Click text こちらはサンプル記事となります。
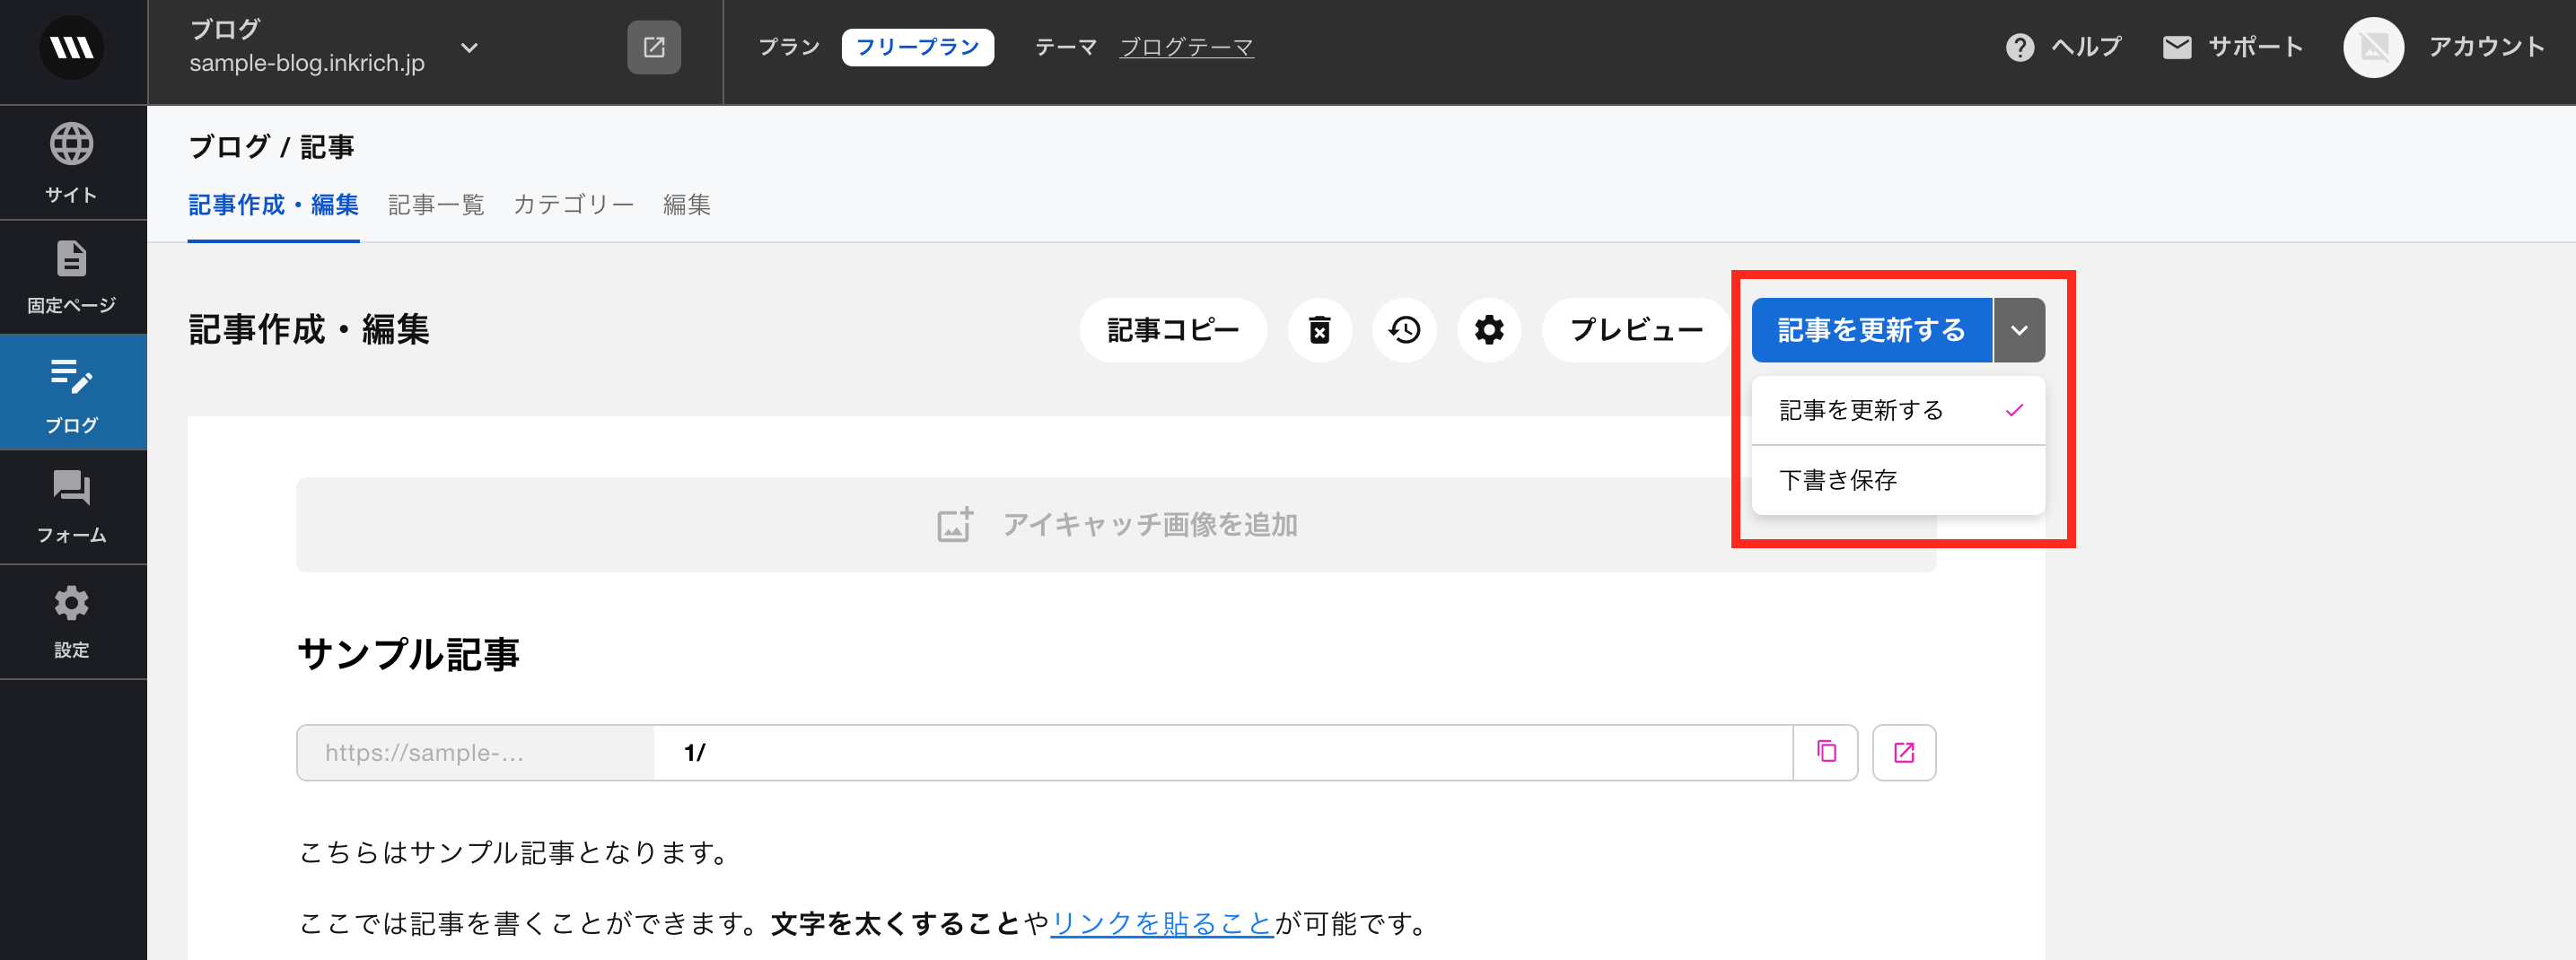 point(518,853)
